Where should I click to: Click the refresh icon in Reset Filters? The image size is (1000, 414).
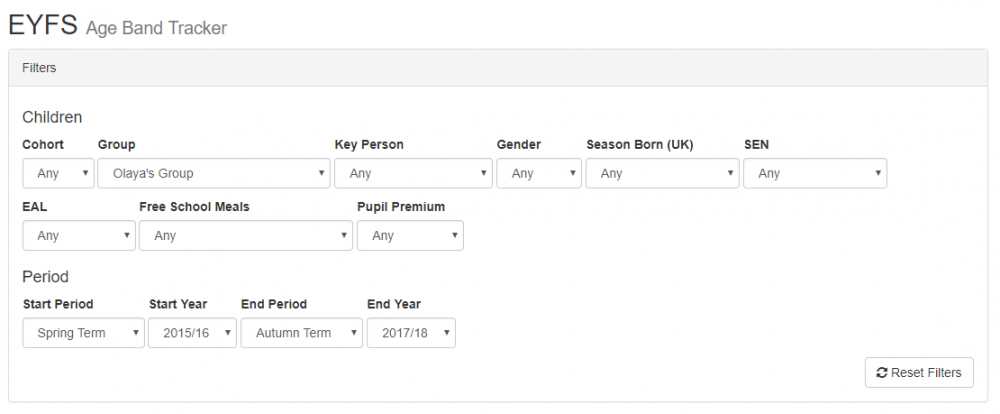[x=881, y=372]
